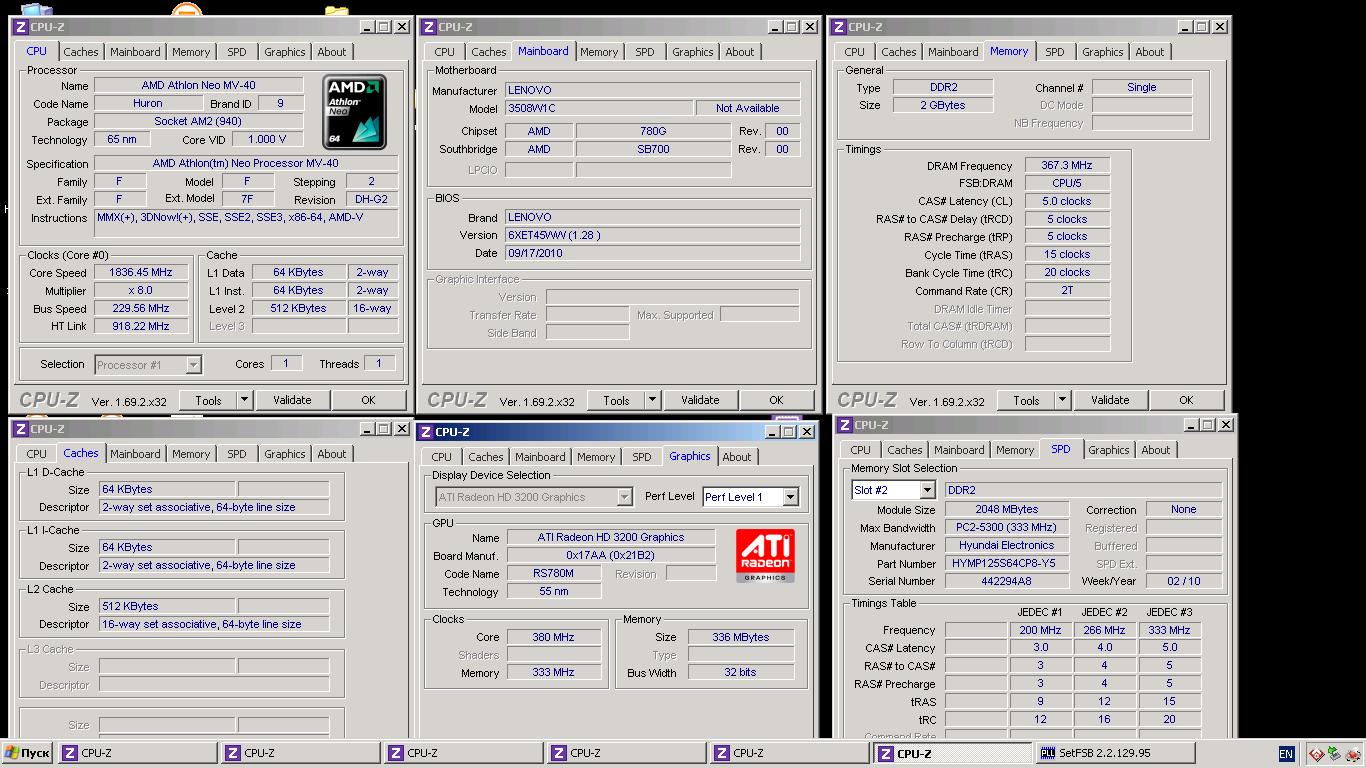Screen dimensions: 1366x768
Task: Open the About tab in the SPD-tab window
Action: tap(1156, 450)
